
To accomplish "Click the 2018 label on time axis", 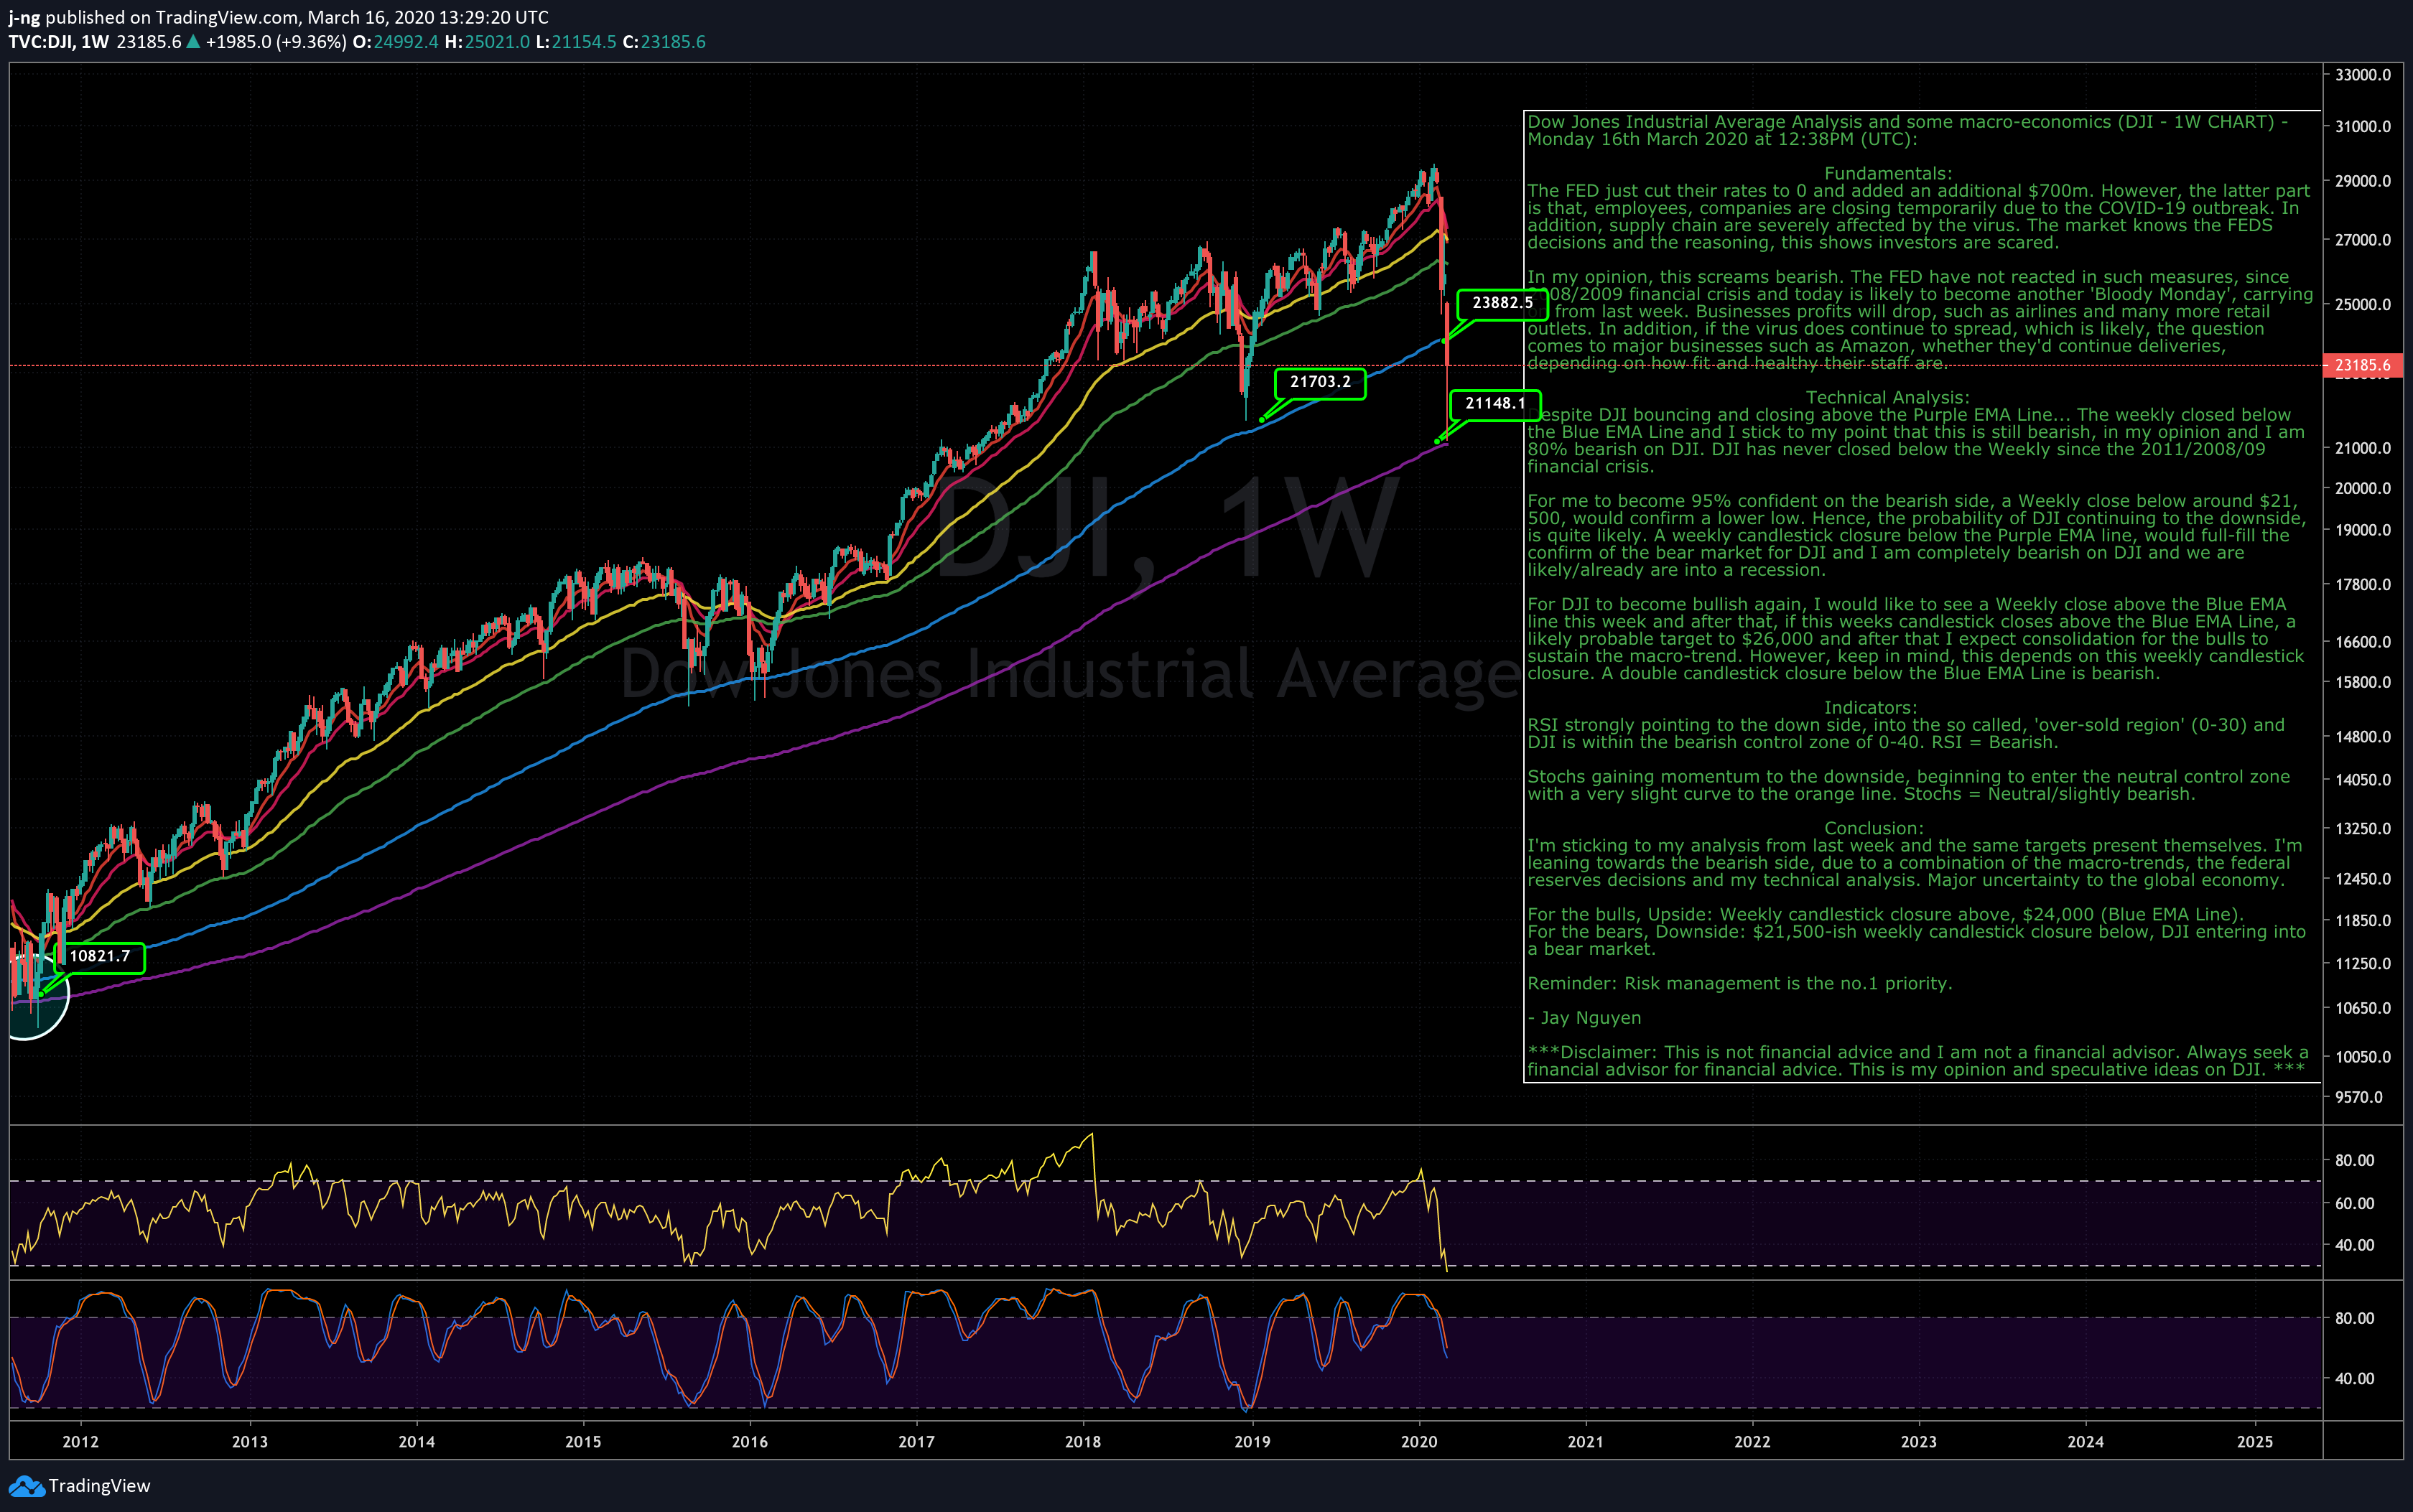I will [1083, 1442].
